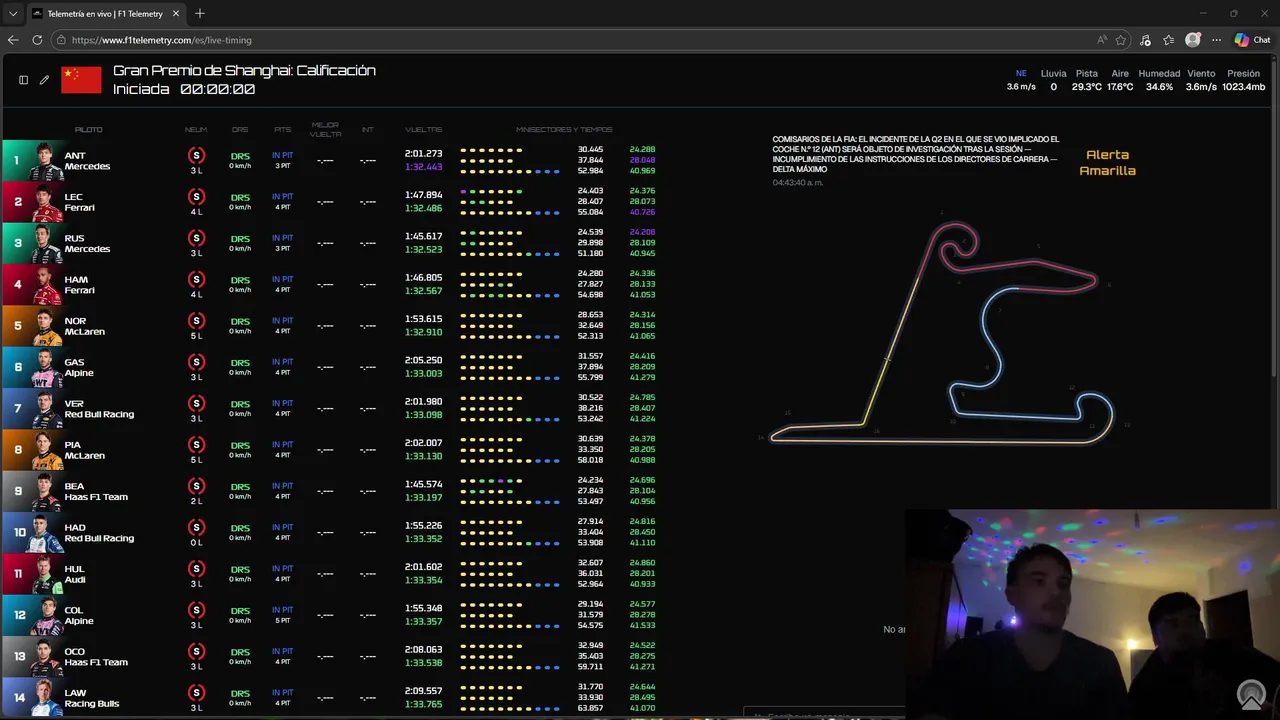The width and height of the screenshot is (1280, 720).
Task: Open the browser Settings and more menu
Action: click(1216, 40)
